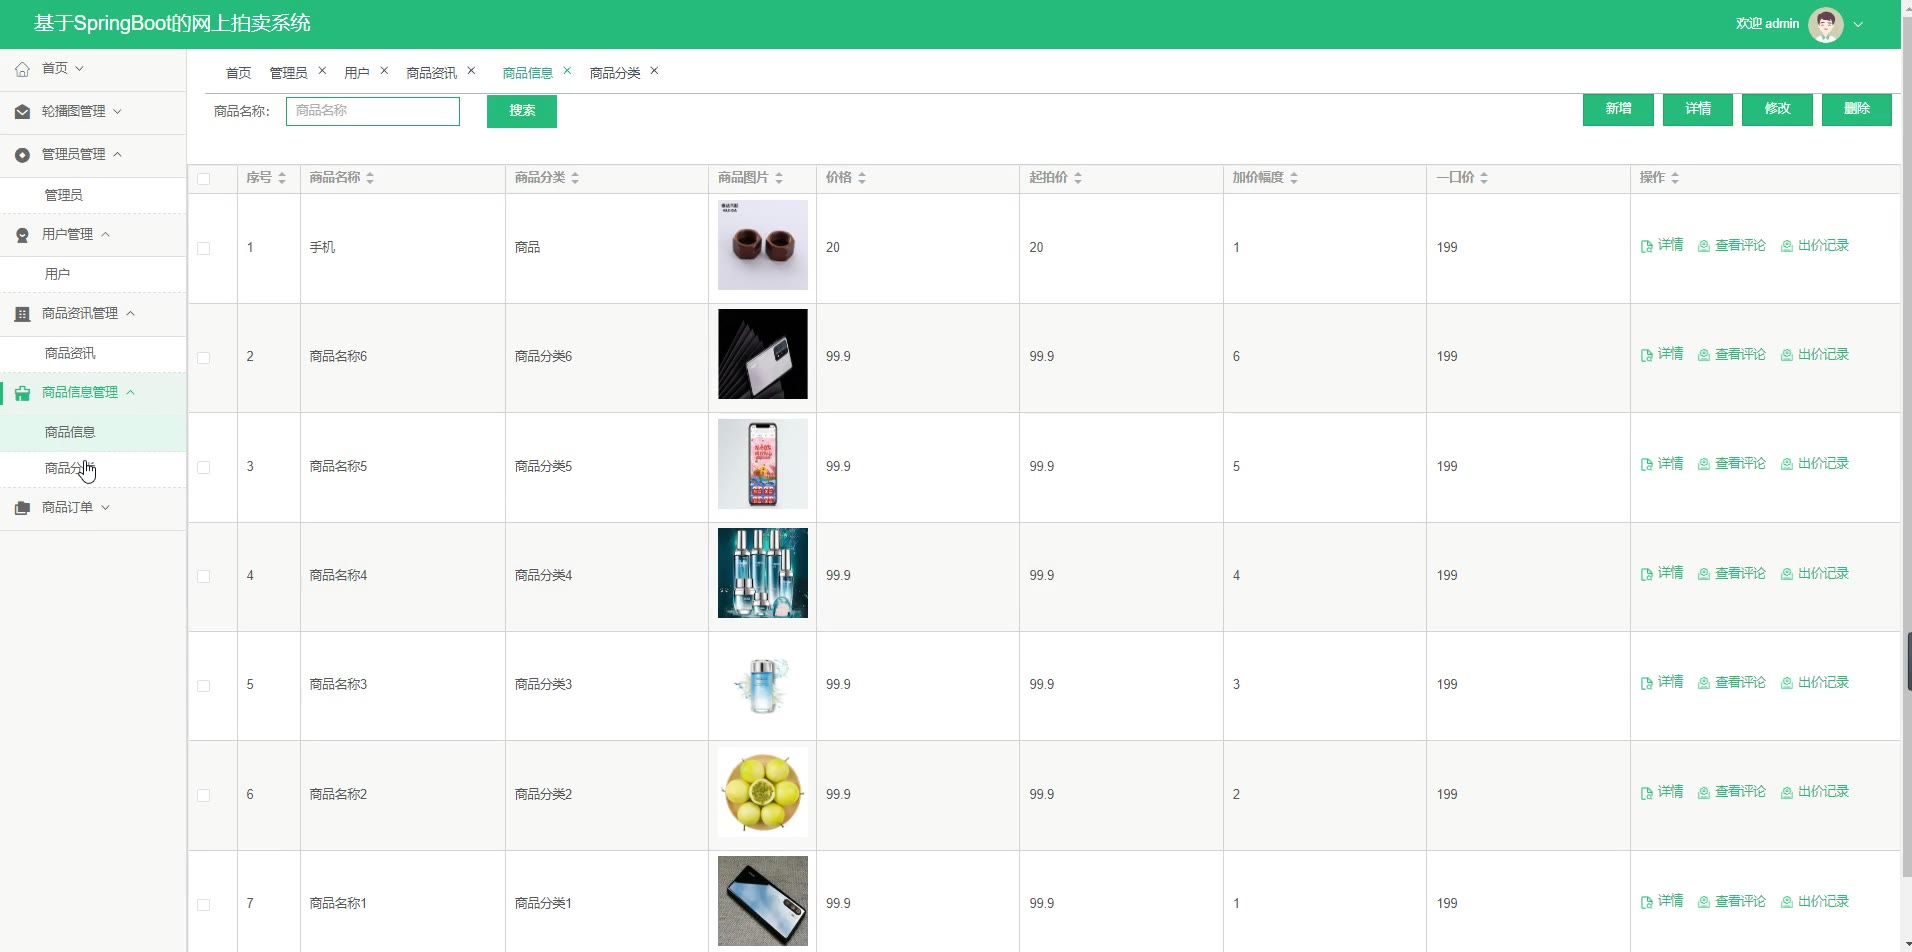The width and height of the screenshot is (1912, 952).
Task: Switch to the 管理员 tab
Action: 288,73
